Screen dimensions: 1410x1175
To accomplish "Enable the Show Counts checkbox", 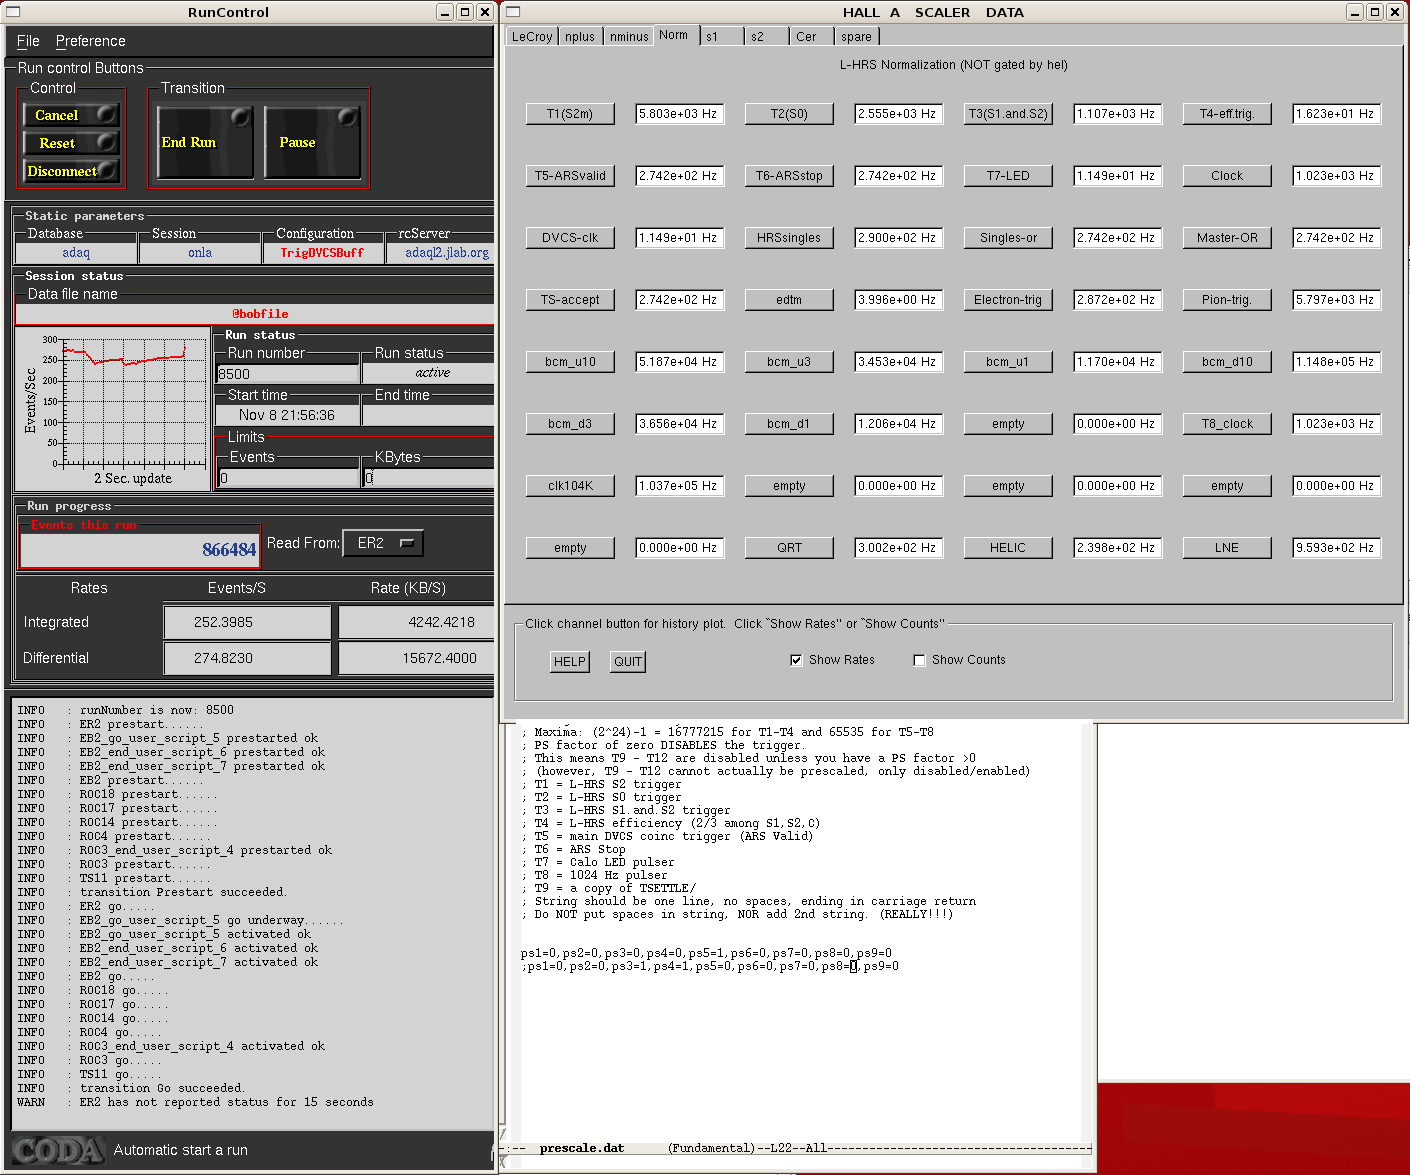I will click(919, 660).
